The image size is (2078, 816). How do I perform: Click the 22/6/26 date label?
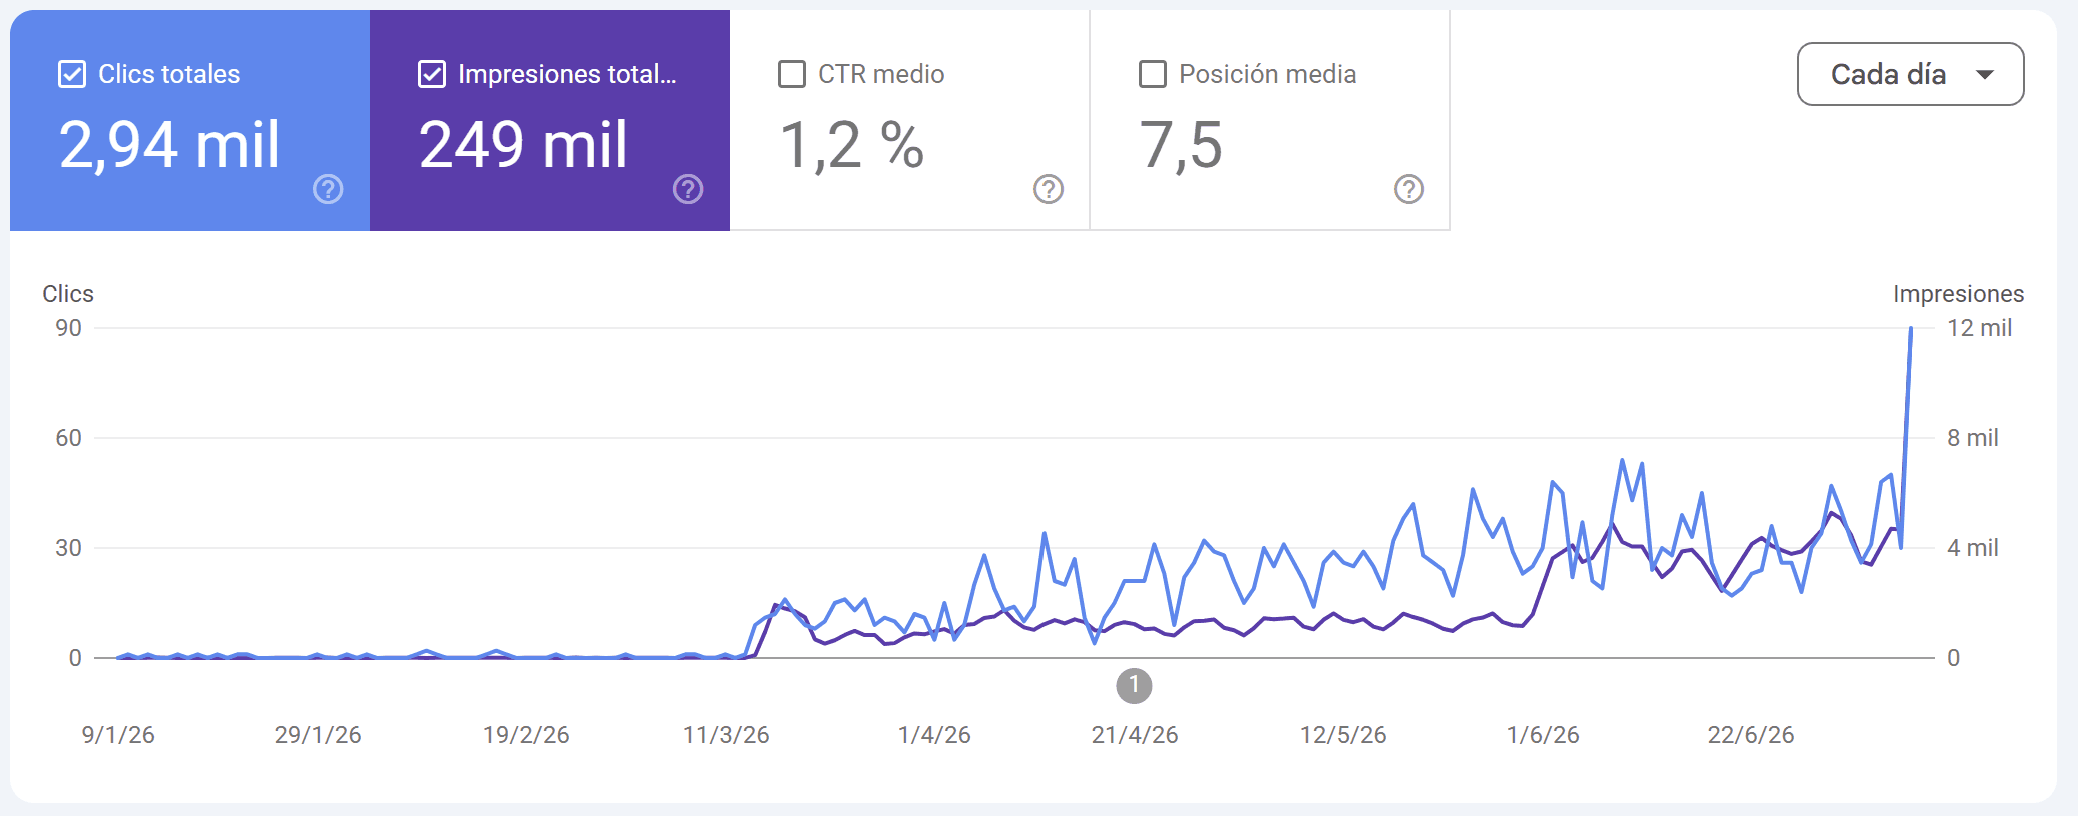1751,735
